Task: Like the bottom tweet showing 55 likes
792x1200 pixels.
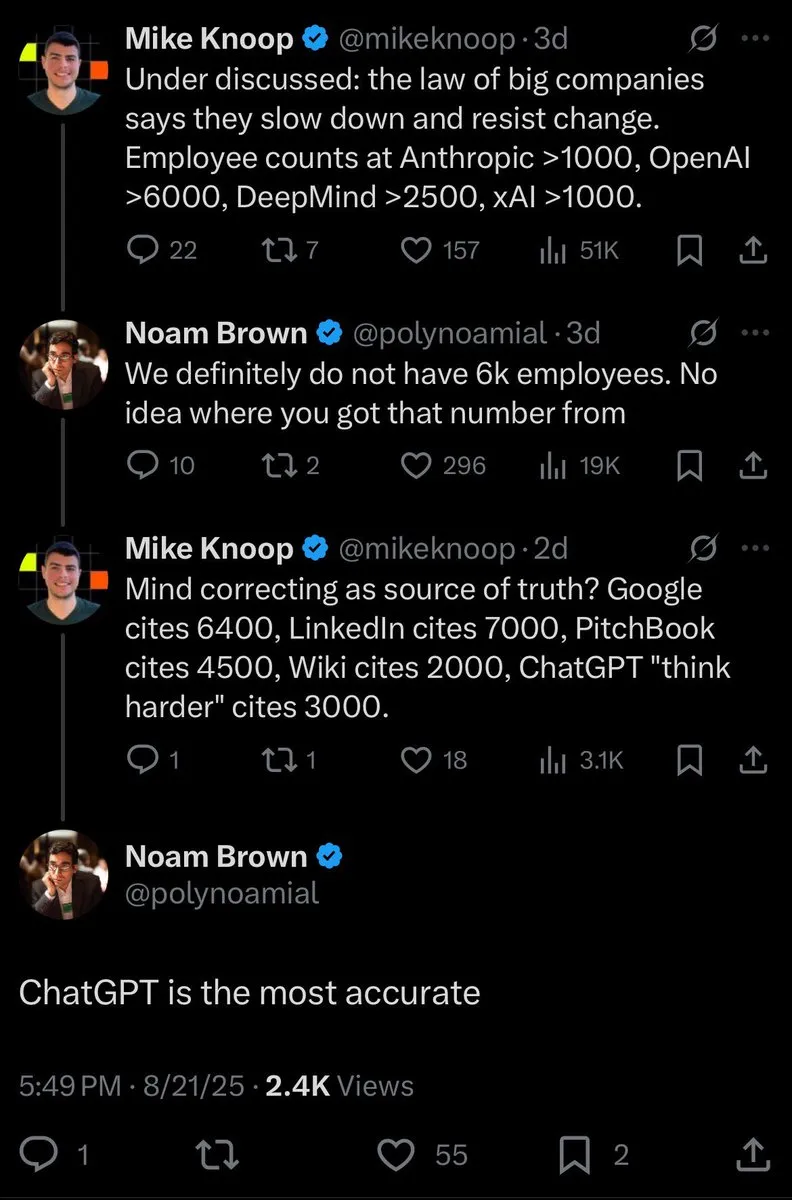Action: (x=395, y=1155)
